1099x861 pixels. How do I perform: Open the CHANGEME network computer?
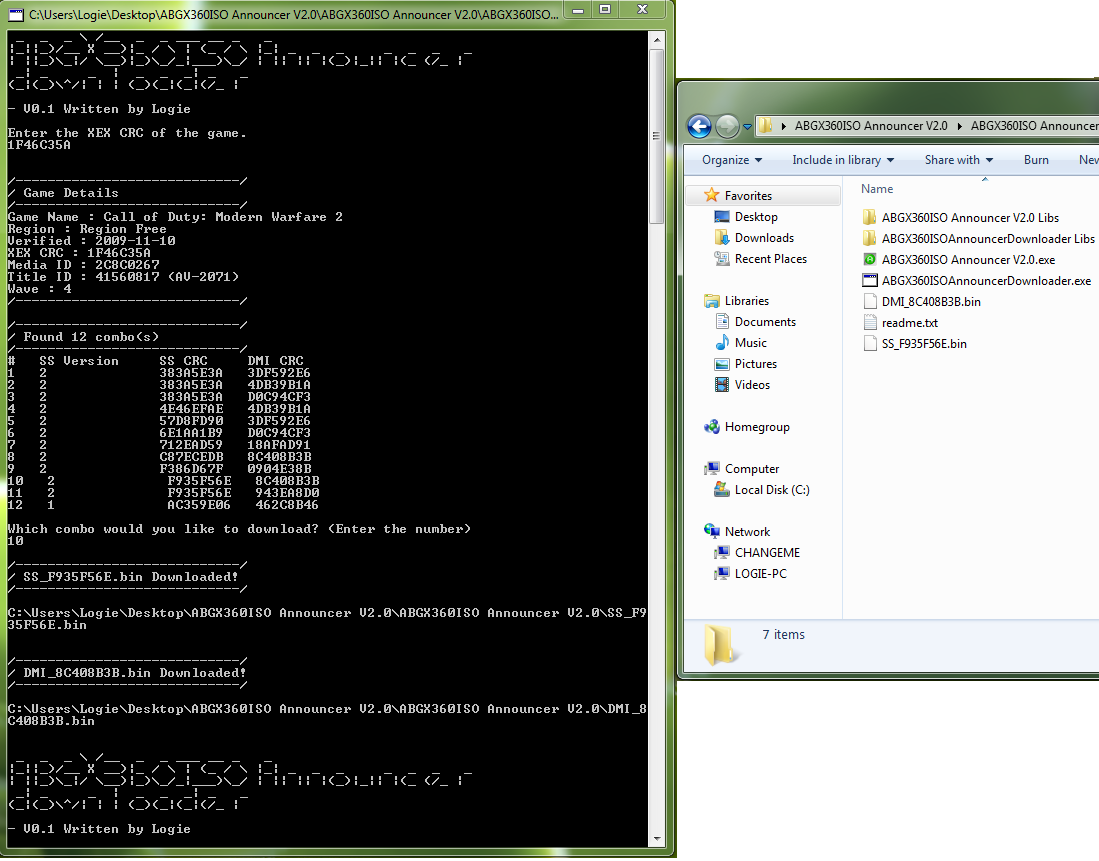[767, 553]
